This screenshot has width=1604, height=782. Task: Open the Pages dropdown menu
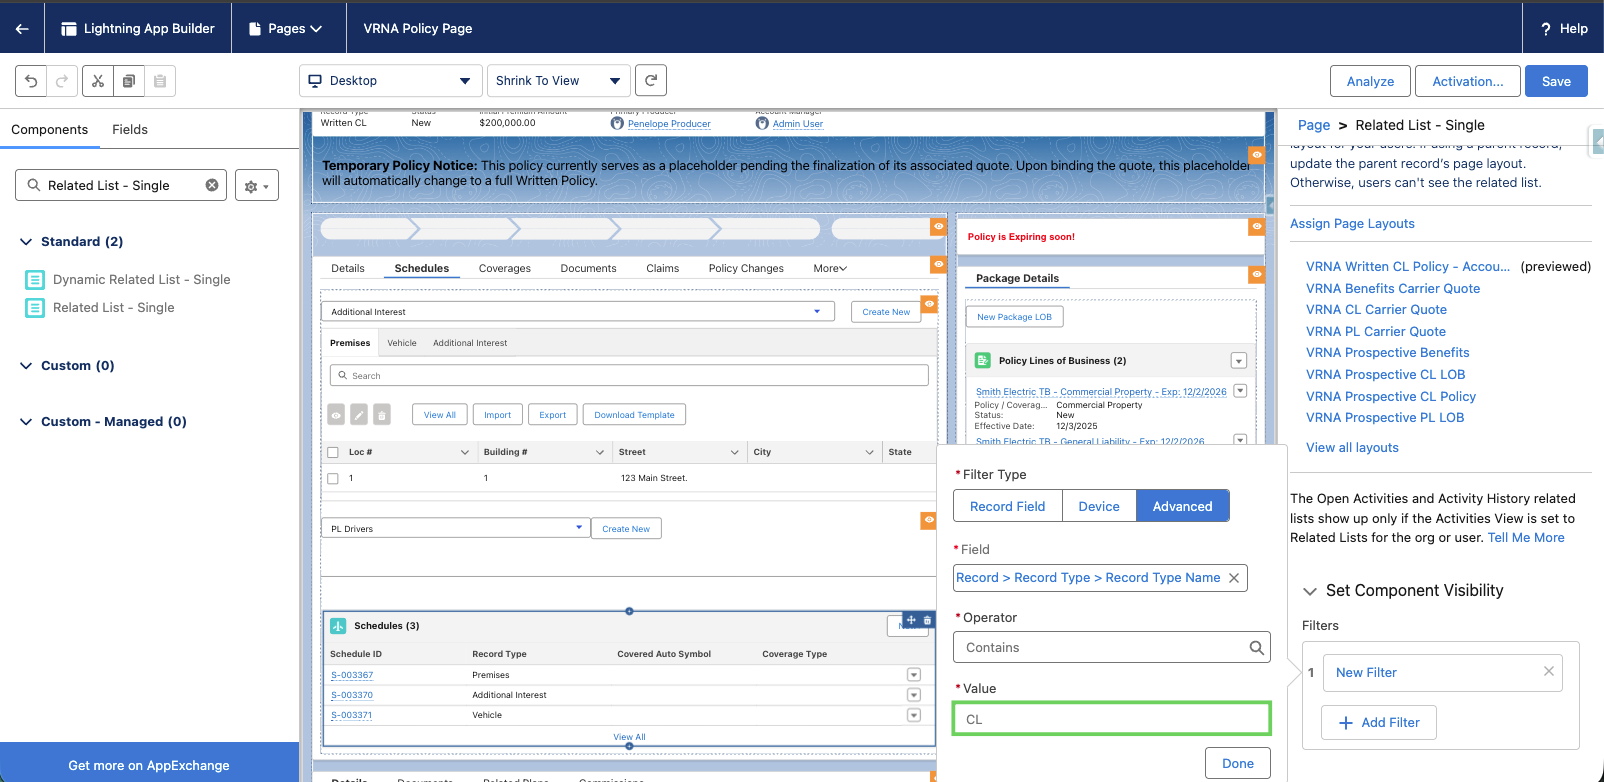pos(285,28)
